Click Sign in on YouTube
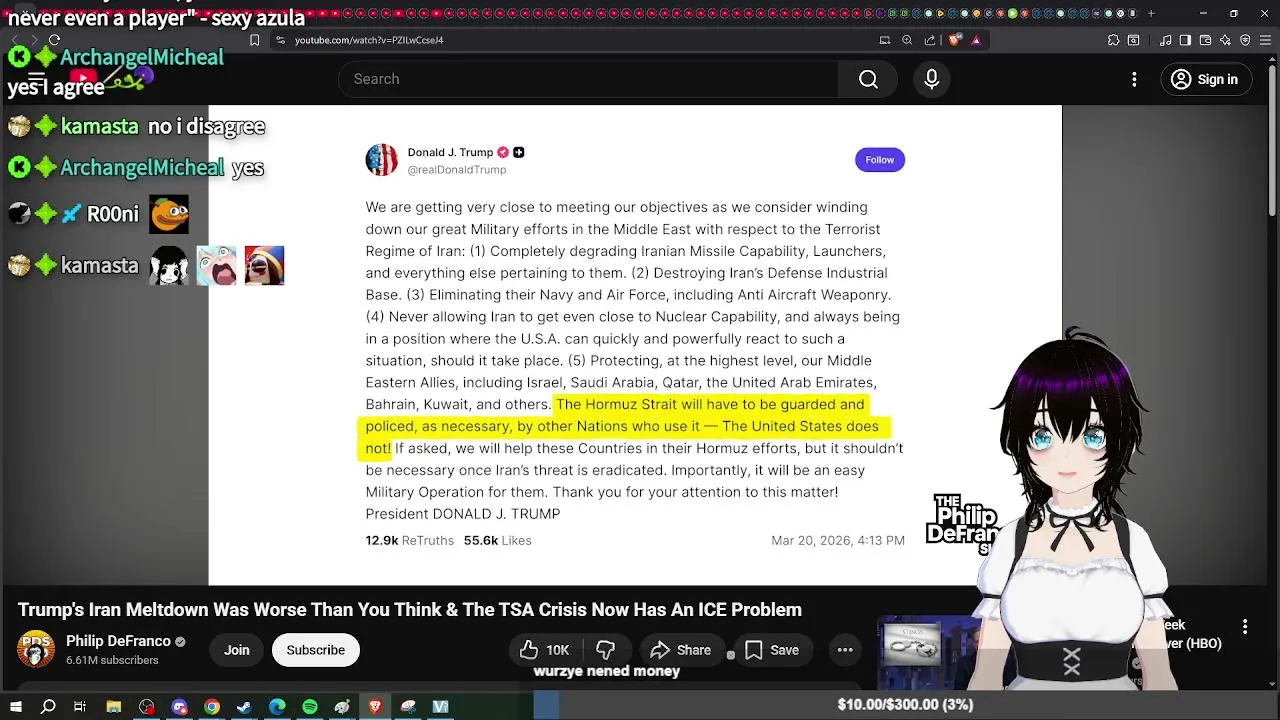This screenshot has width=1280, height=720. click(1204, 79)
